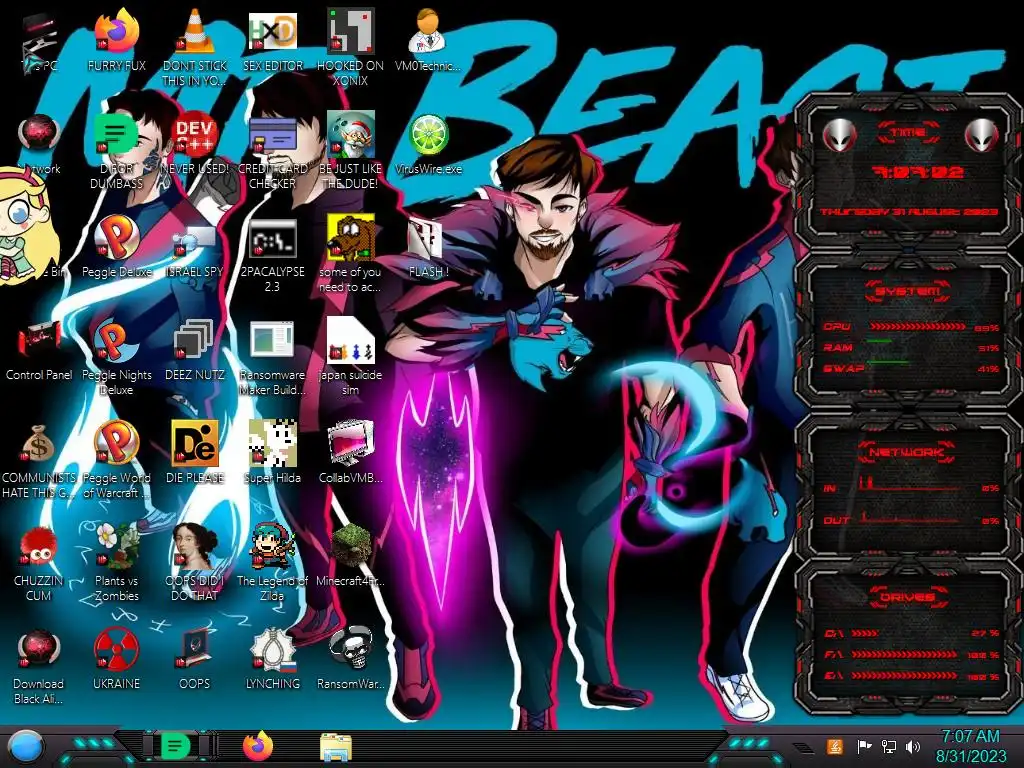Launch Plants vs Zombies
1024x768 pixels.
tap(116, 547)
